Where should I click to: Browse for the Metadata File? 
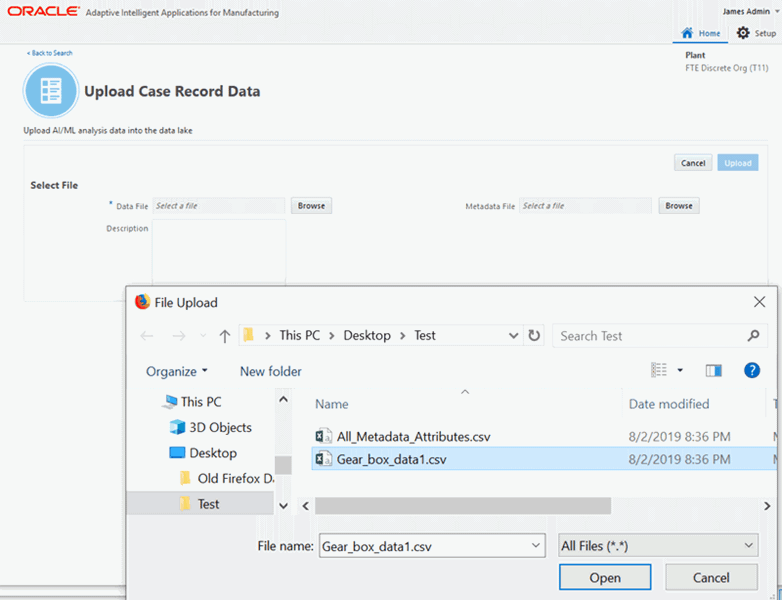coord(679,205)
